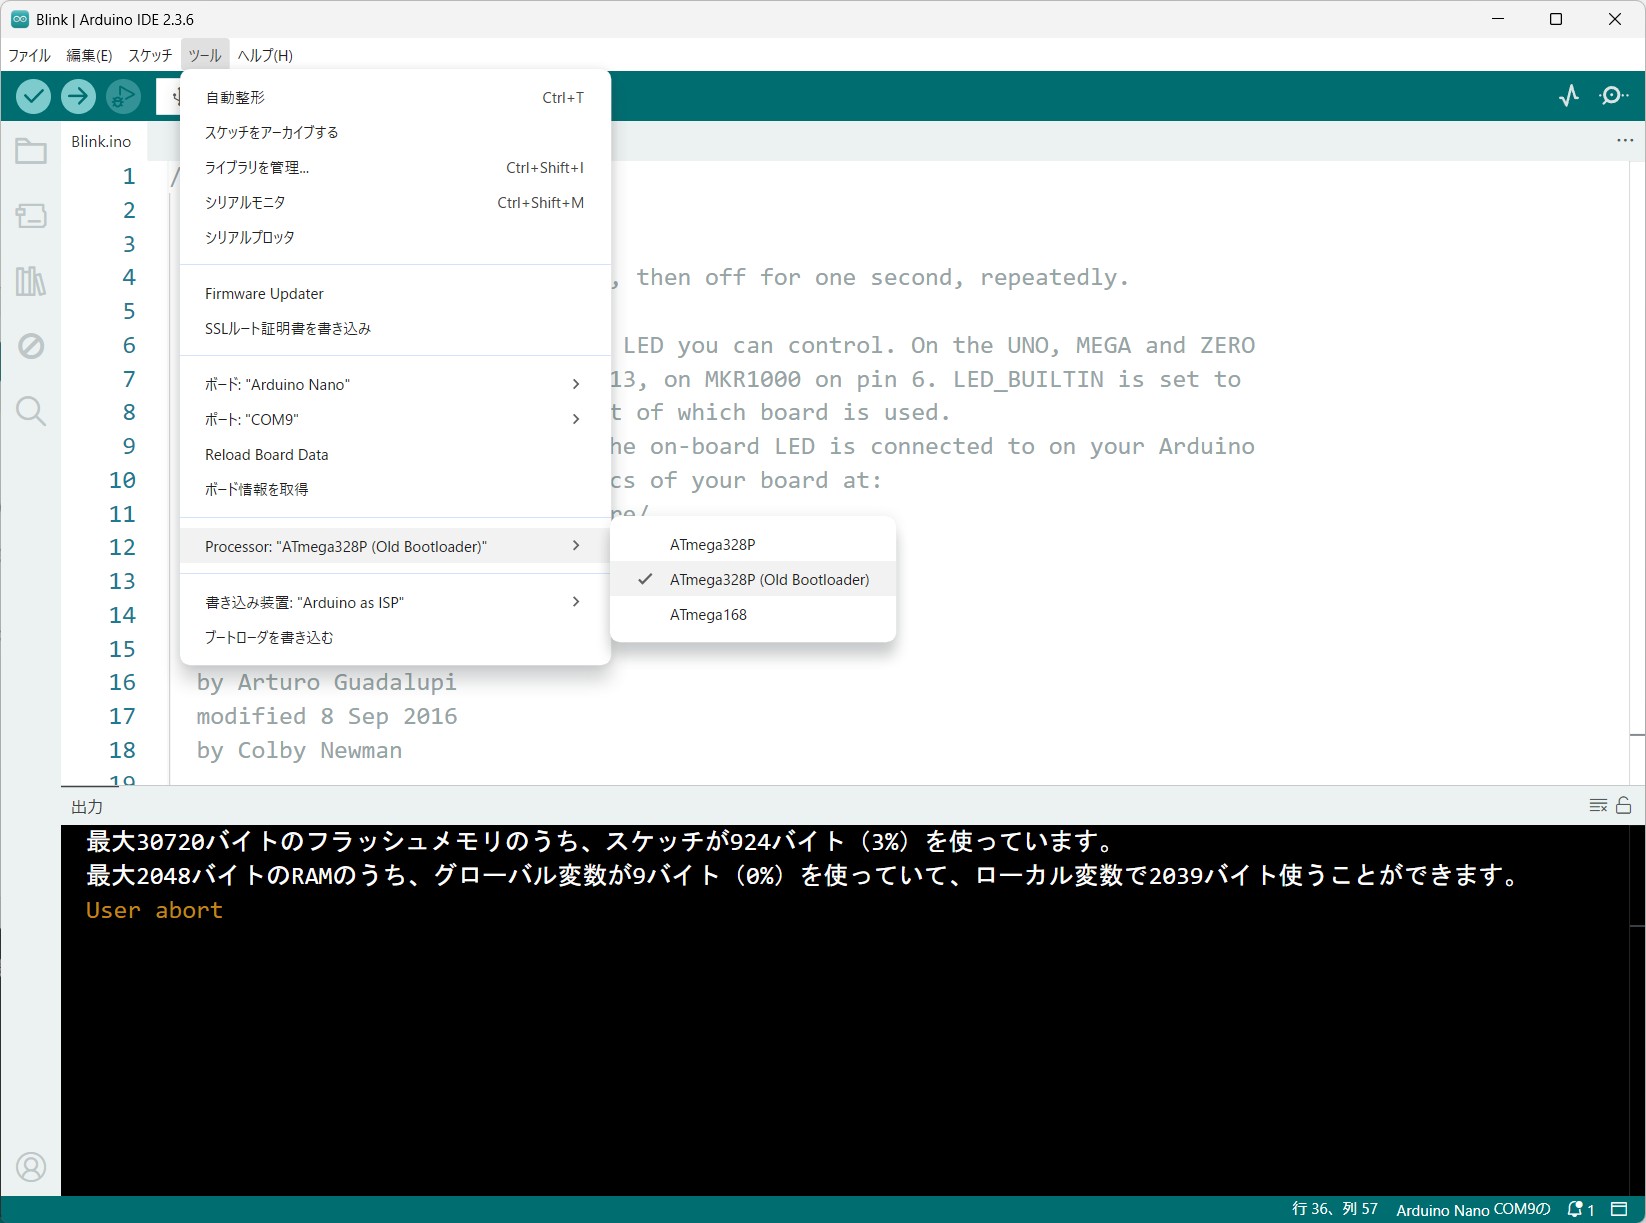1646x1223 pixels.
Task: Select checked ATmega328P (Old Bootloader) option
Action: coord(768,580)
